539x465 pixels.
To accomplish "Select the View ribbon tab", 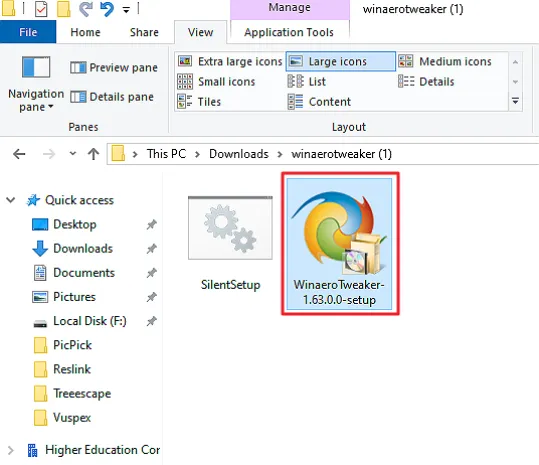I will coord(200,32).
